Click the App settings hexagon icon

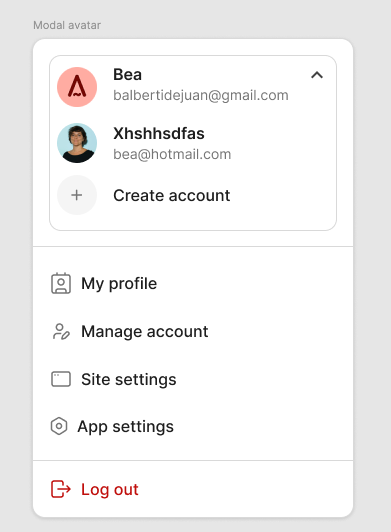[x=59, y=426]
